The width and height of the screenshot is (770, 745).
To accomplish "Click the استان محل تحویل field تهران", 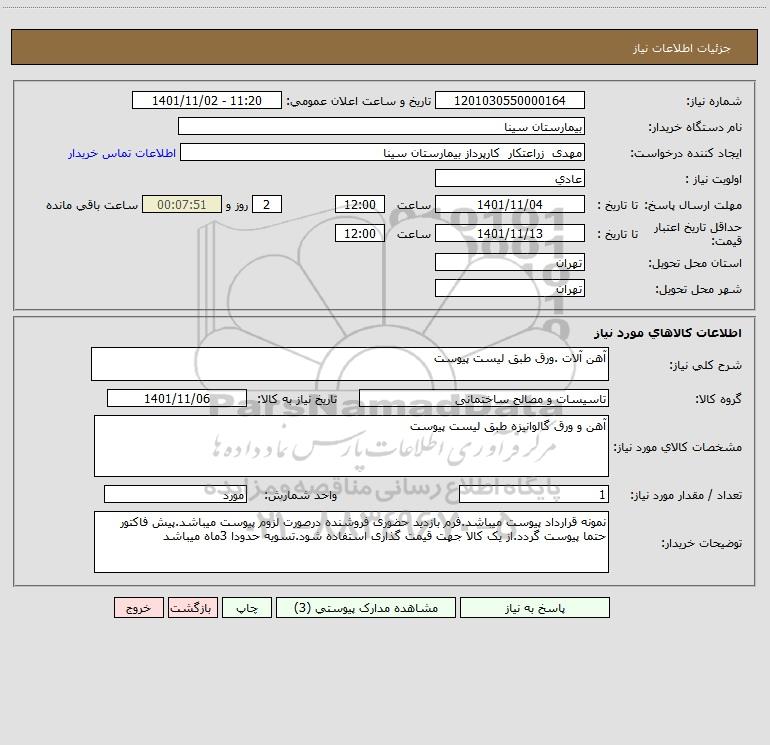I will pos(510,262).
